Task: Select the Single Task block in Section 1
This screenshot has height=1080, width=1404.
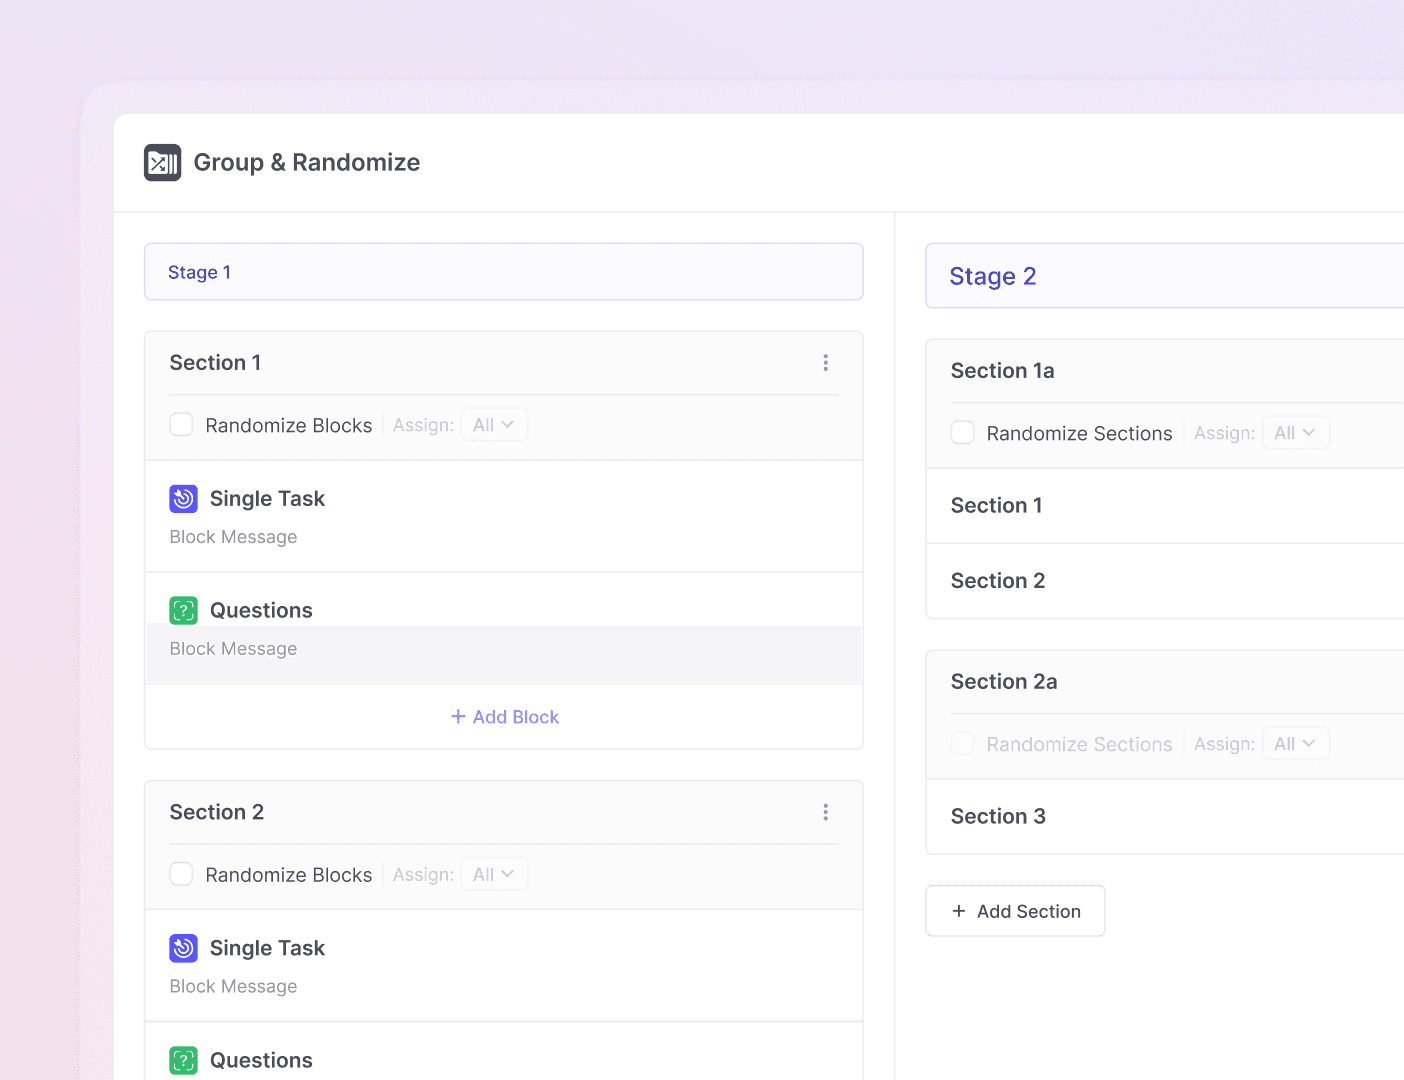Action: click(504, 516)
